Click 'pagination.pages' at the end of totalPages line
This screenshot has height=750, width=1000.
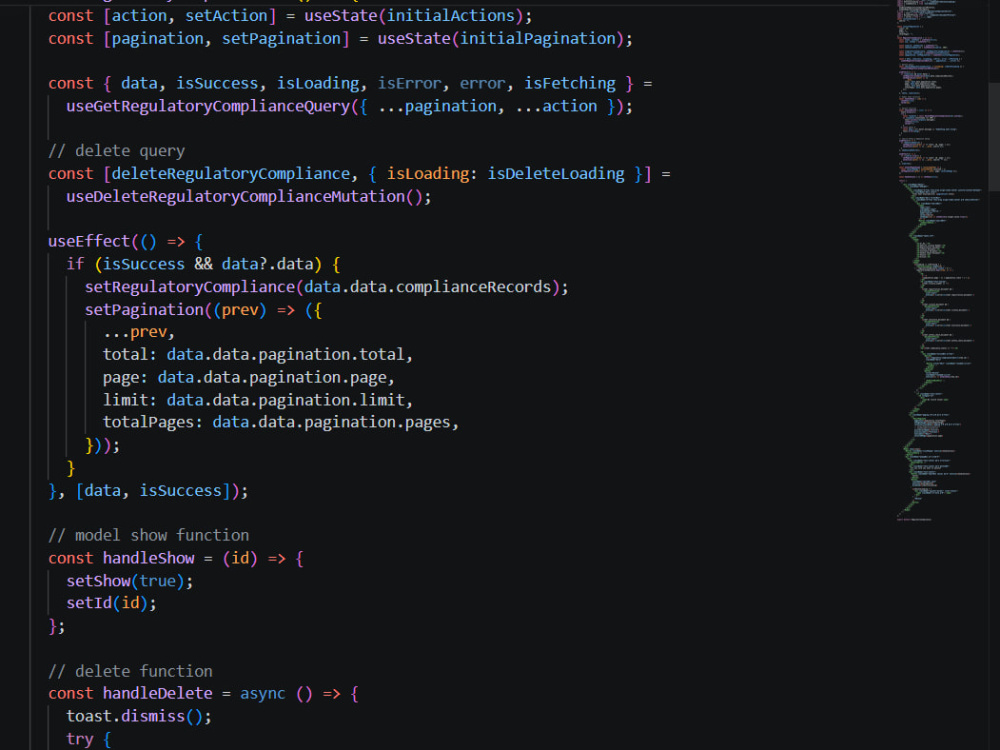(x=377, y=423)
